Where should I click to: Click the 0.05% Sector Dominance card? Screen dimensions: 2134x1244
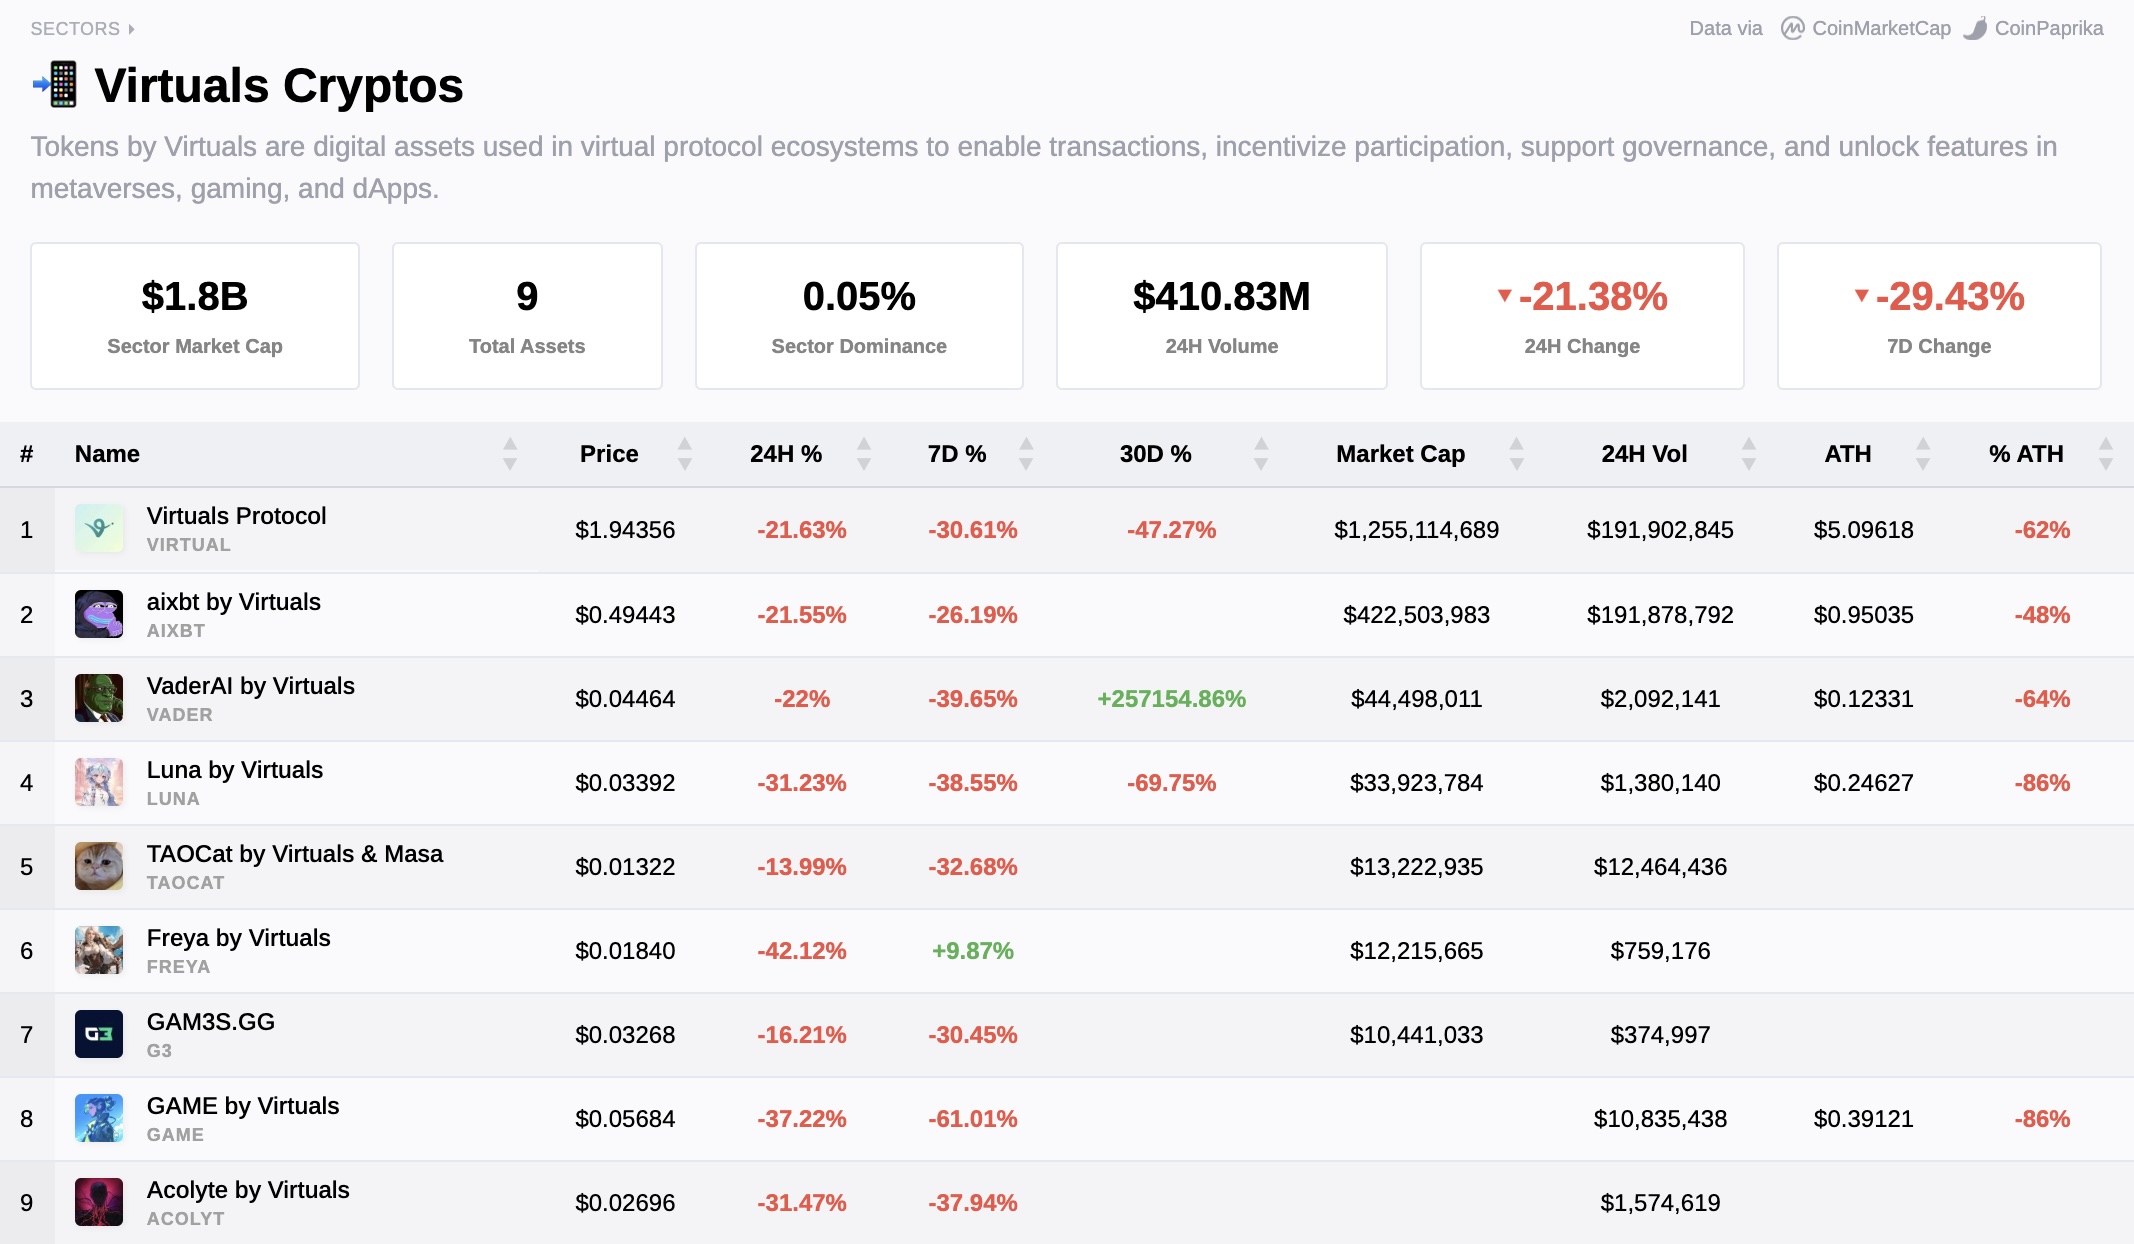pyautogui.click(x=859, y=316)
